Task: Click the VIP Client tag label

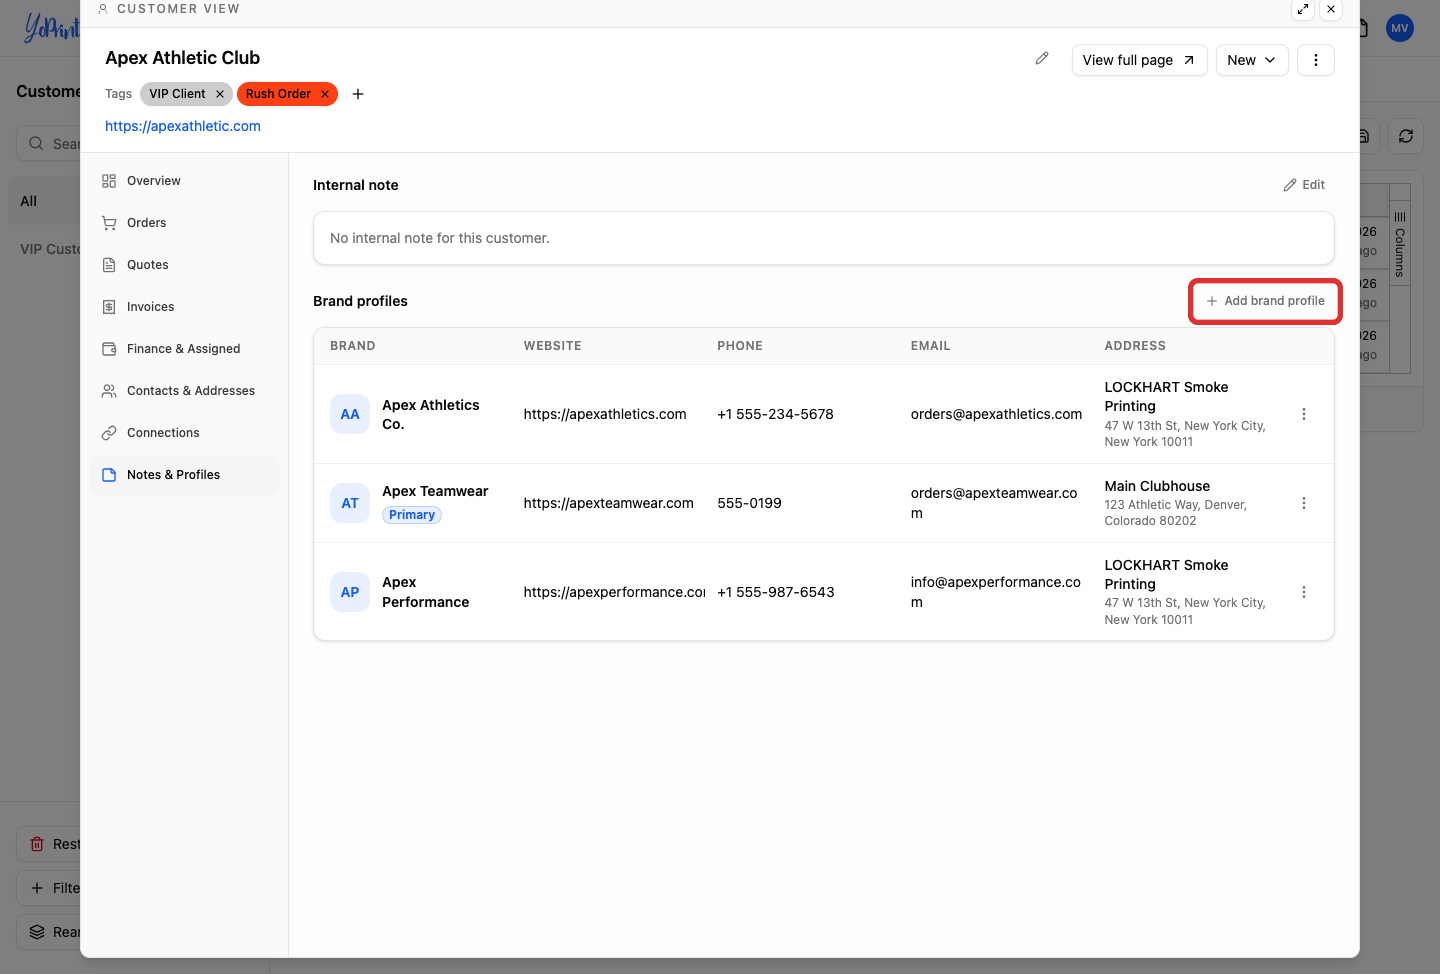Action: click(x=177, y=94)
